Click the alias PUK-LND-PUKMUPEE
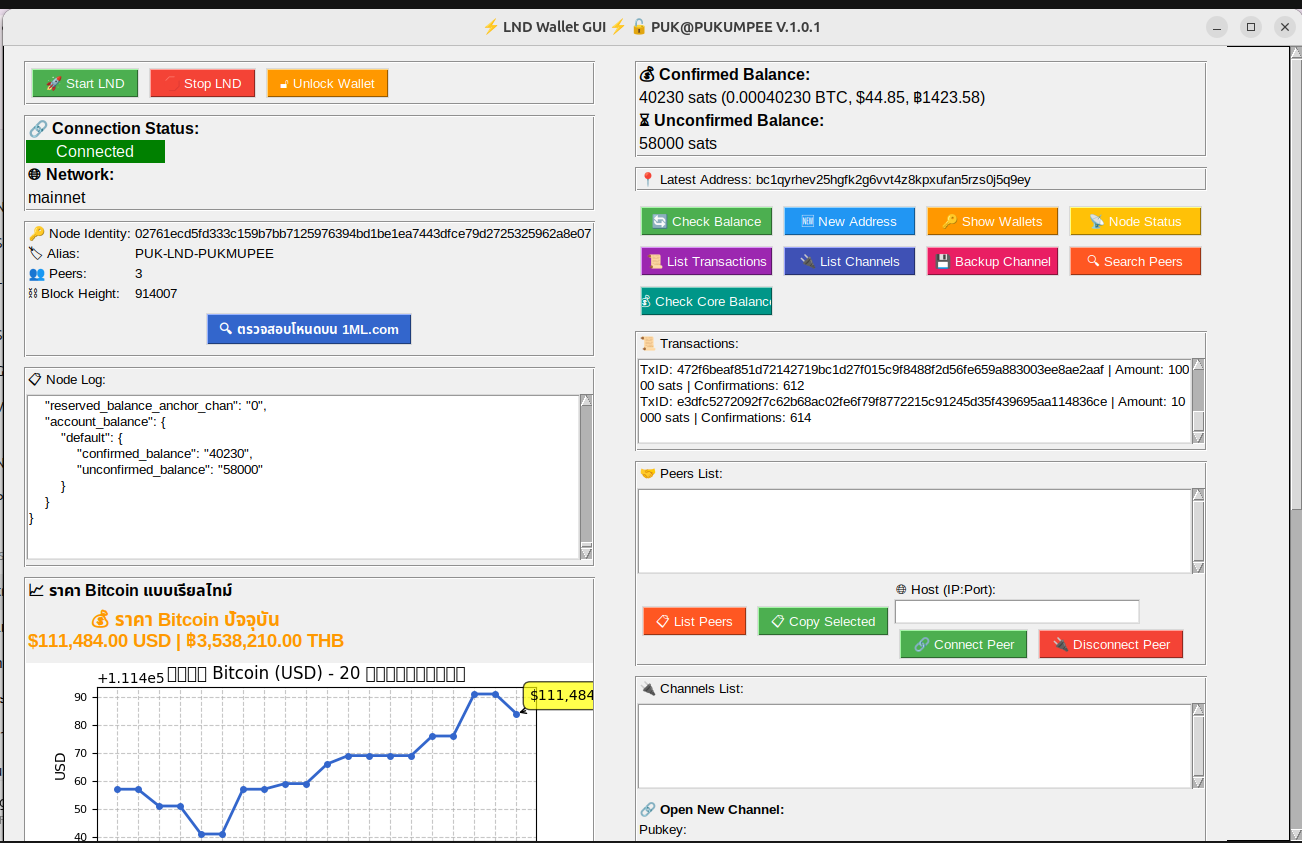 point(204,253)
